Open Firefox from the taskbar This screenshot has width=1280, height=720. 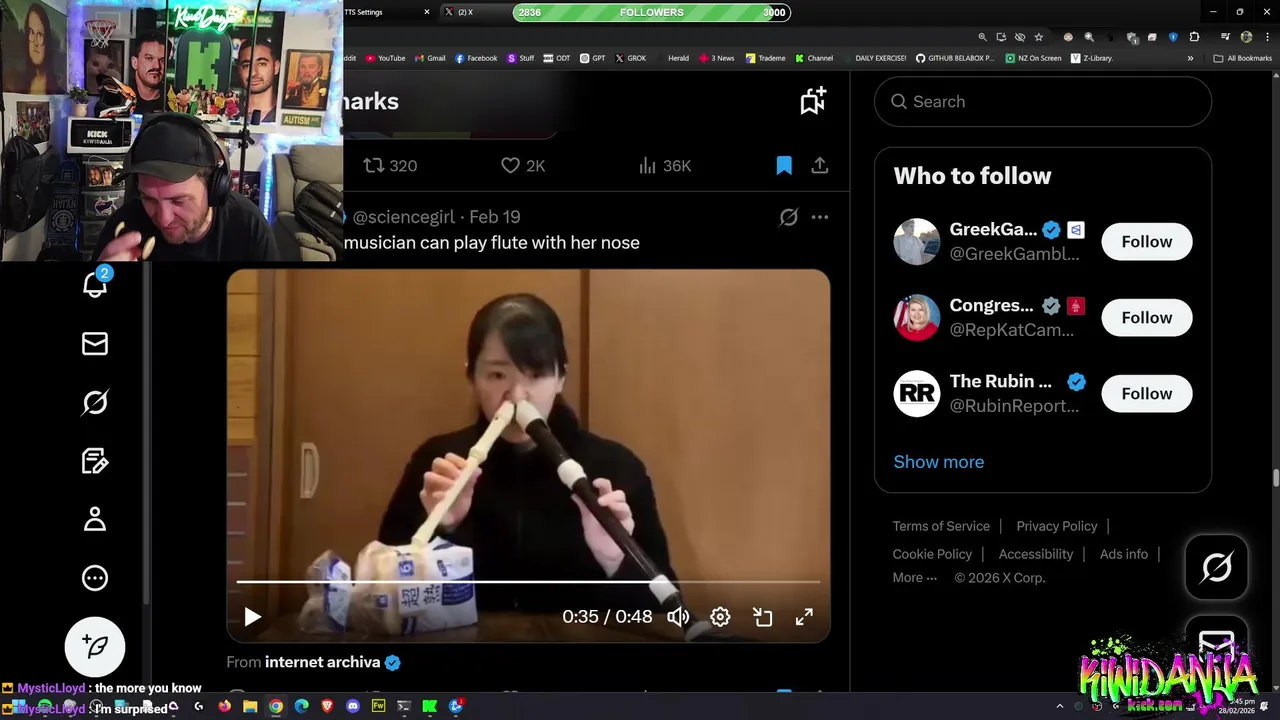[x=225, y=706]
